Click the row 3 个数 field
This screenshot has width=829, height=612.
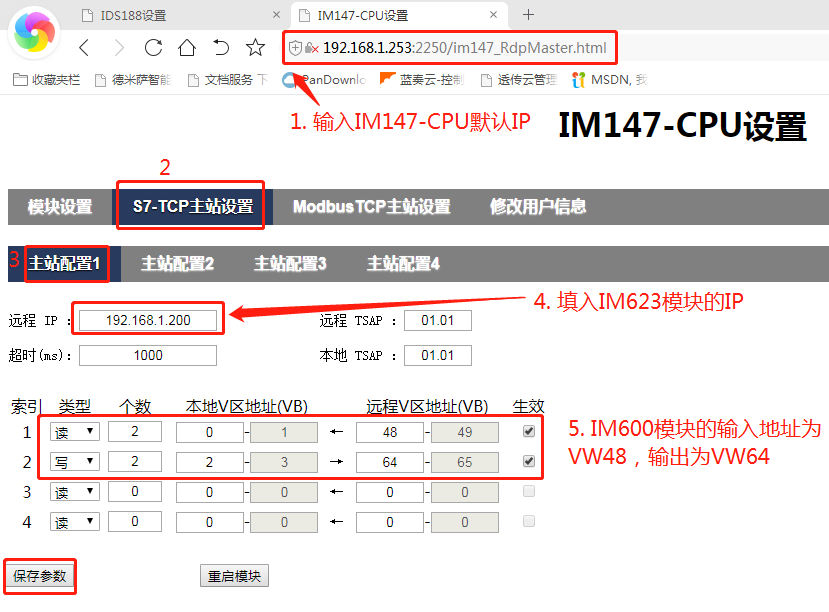pos(135,492)
